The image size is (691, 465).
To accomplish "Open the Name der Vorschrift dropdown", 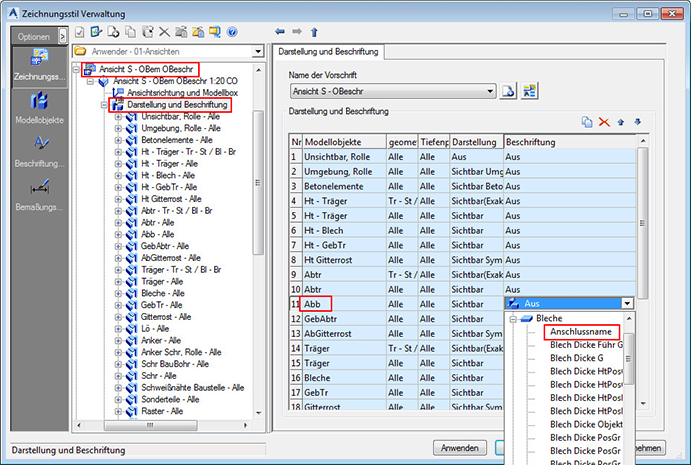I will tap(490, 91).
